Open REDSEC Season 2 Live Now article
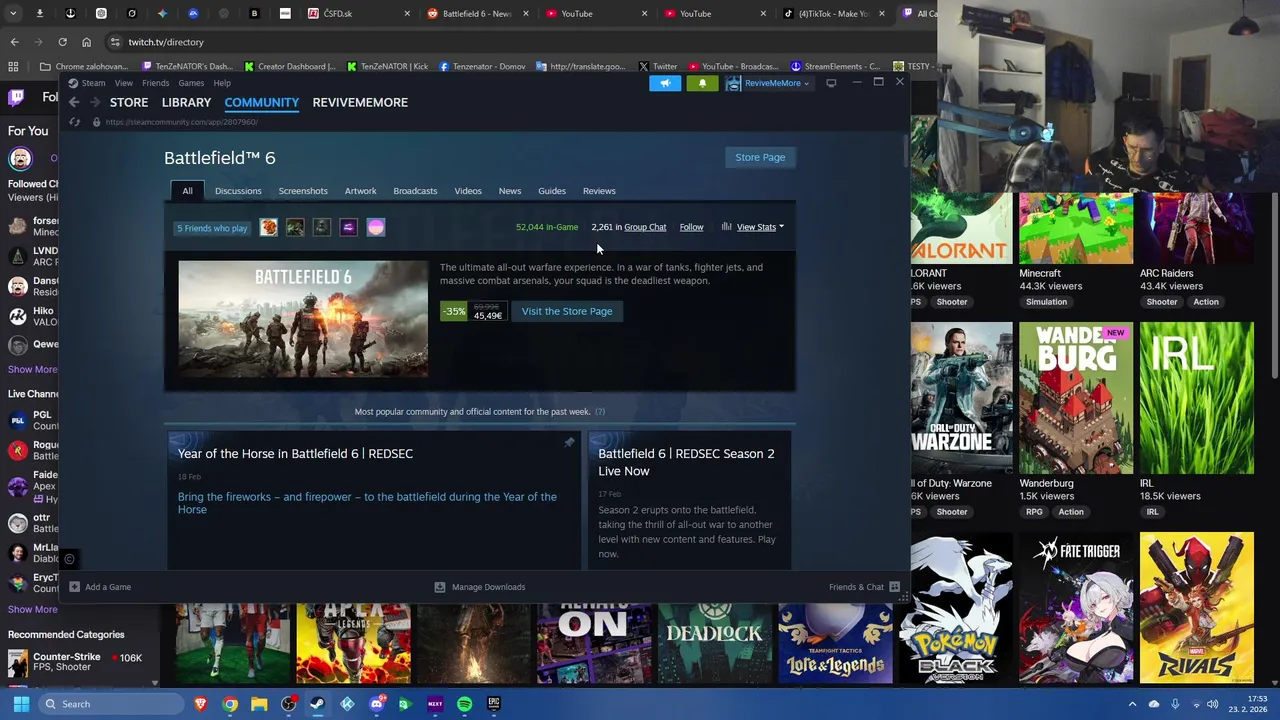This screenshot has width=1280, height=720. pyautogui.click(x=686, y=462)
